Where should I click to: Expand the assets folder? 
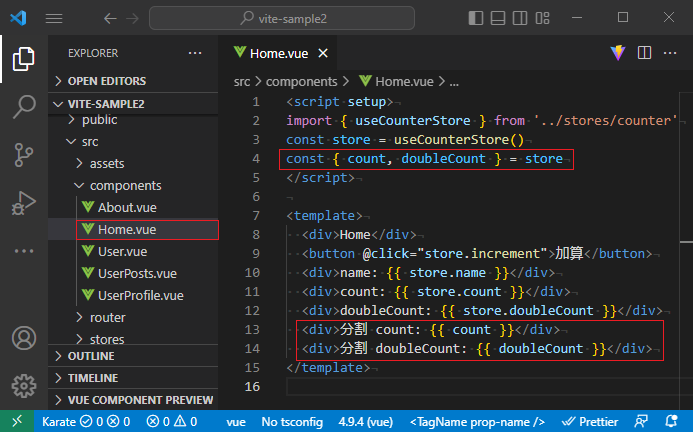coord(133,164)
